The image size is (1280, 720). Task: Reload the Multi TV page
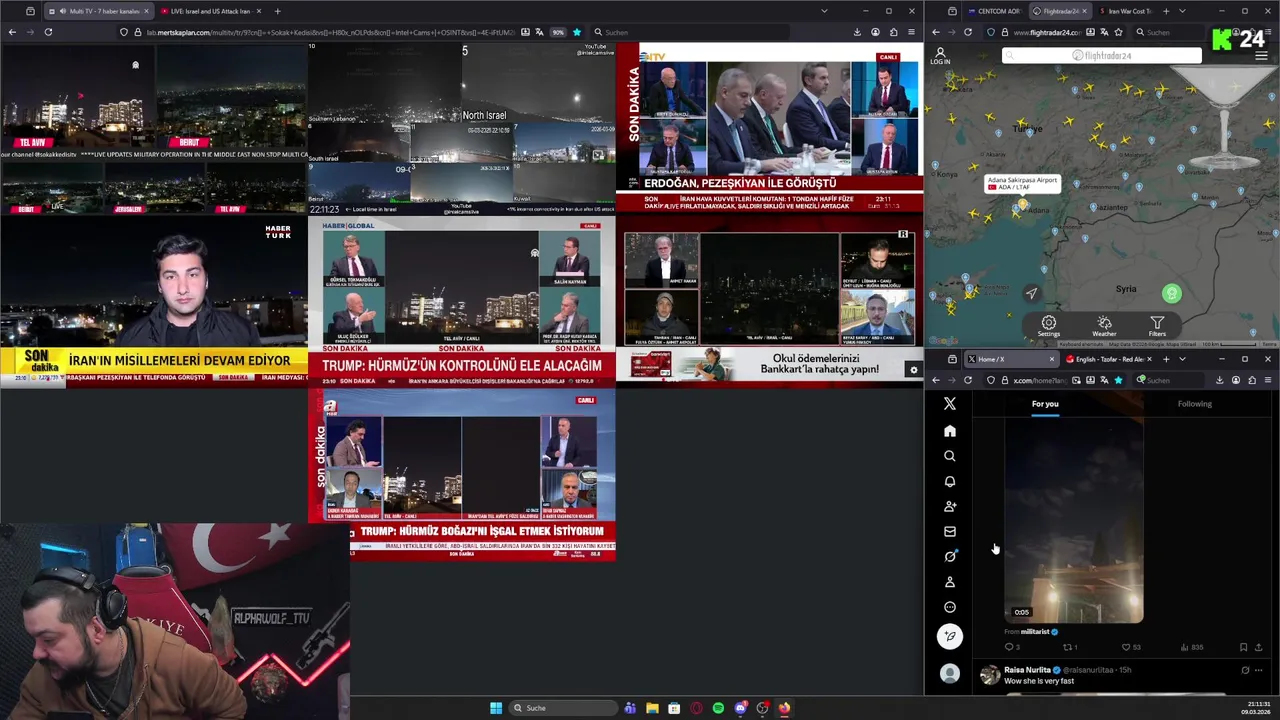point(48,32)
